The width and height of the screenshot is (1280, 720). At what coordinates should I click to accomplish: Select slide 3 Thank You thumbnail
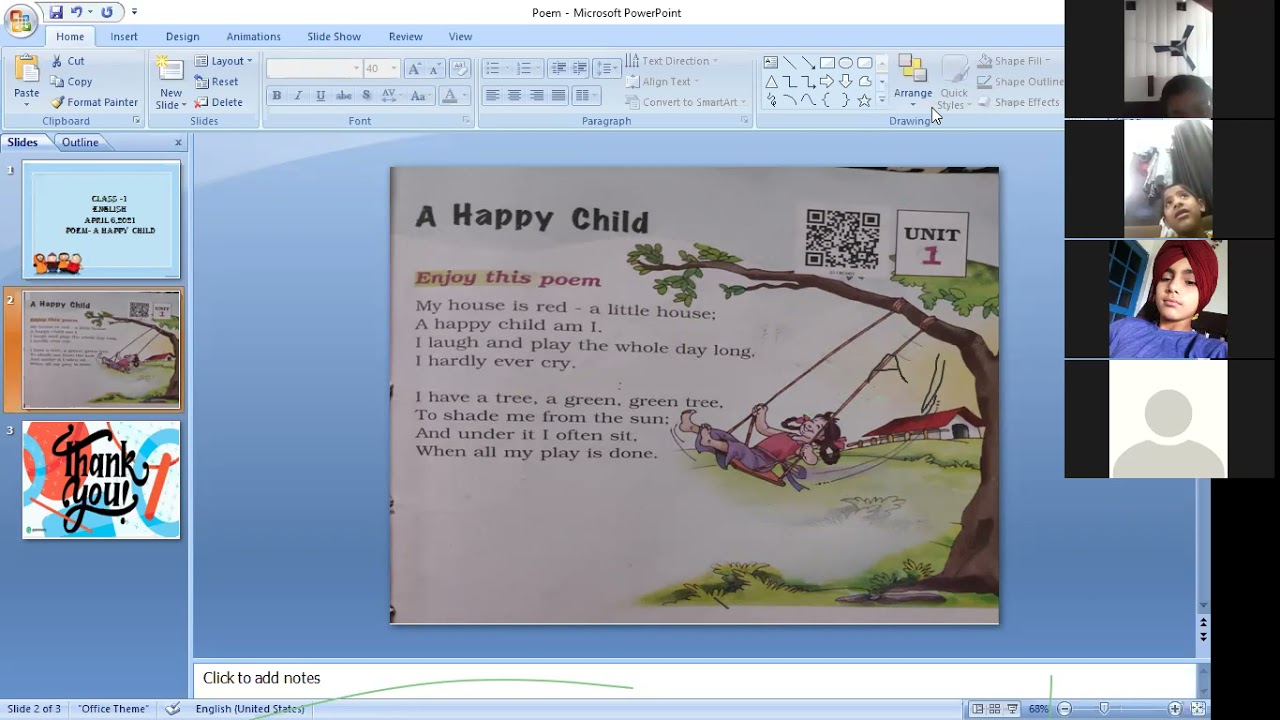(x=101, y=480)
